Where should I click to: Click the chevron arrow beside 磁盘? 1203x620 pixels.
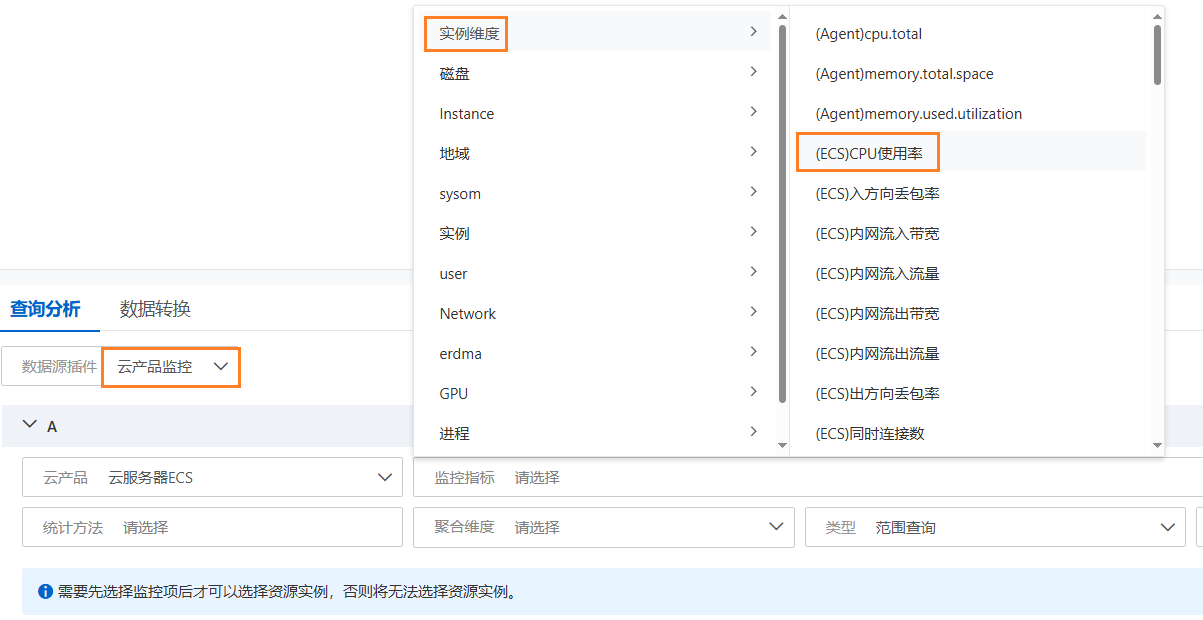(x=754, y=72)
